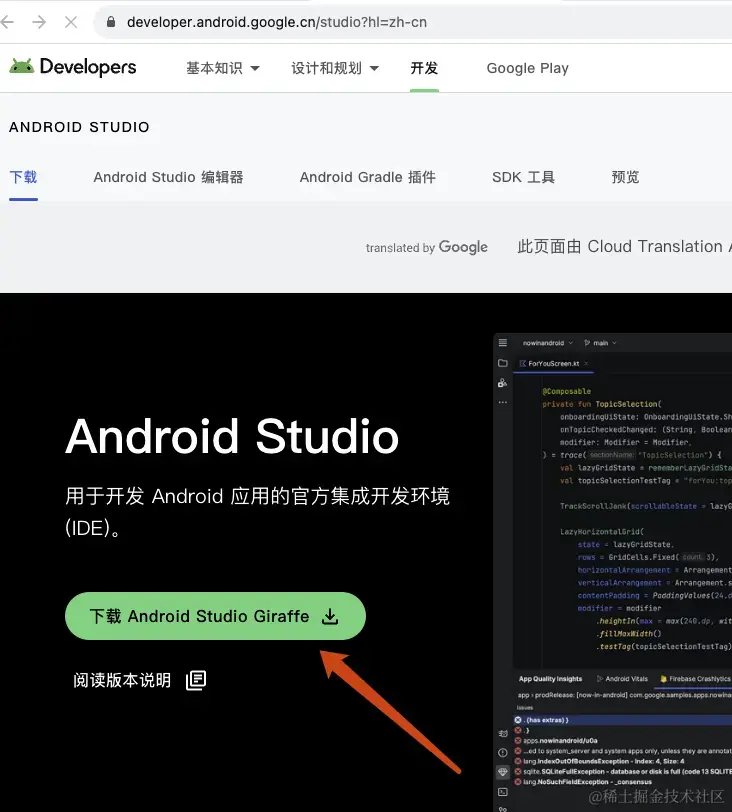
Task: Click the download icon in Giraffe button
Action: [330, 616]
